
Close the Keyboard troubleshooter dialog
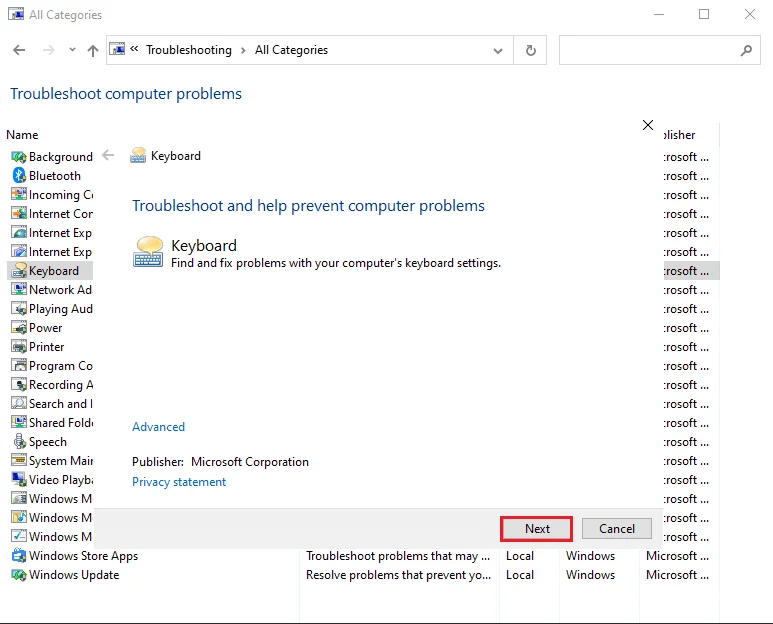pos(648,125)
